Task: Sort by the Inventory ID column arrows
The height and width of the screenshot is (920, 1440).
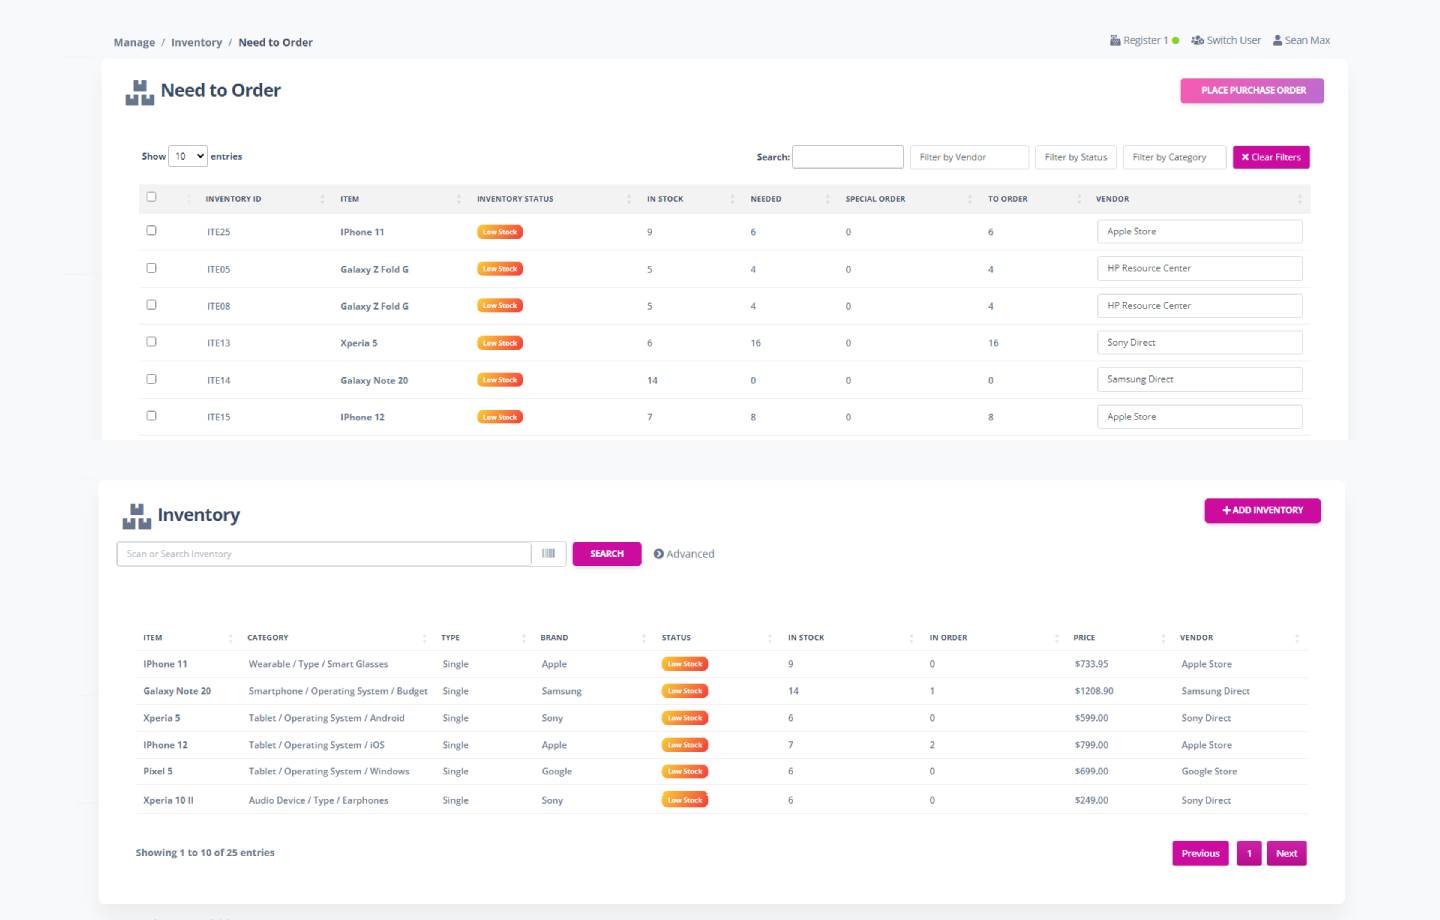Action: pos(322,199)
